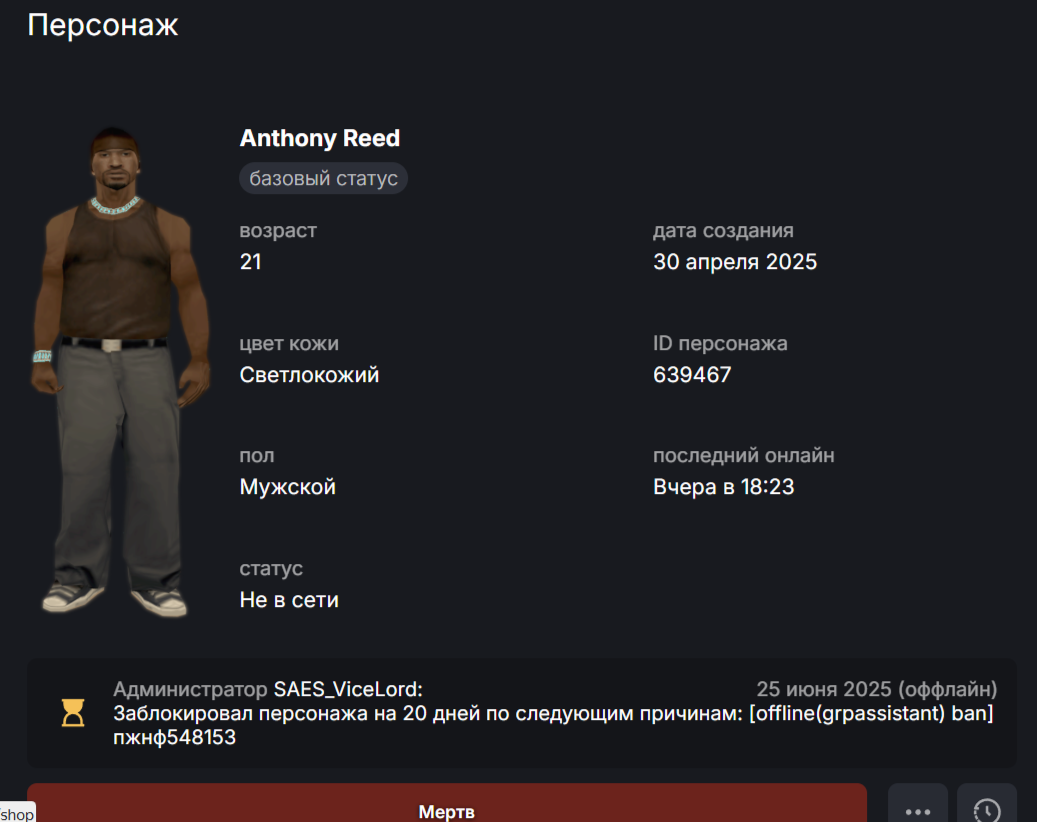Click the Персонаж page title
This screenshot has height=822, width=1037.
103,25
